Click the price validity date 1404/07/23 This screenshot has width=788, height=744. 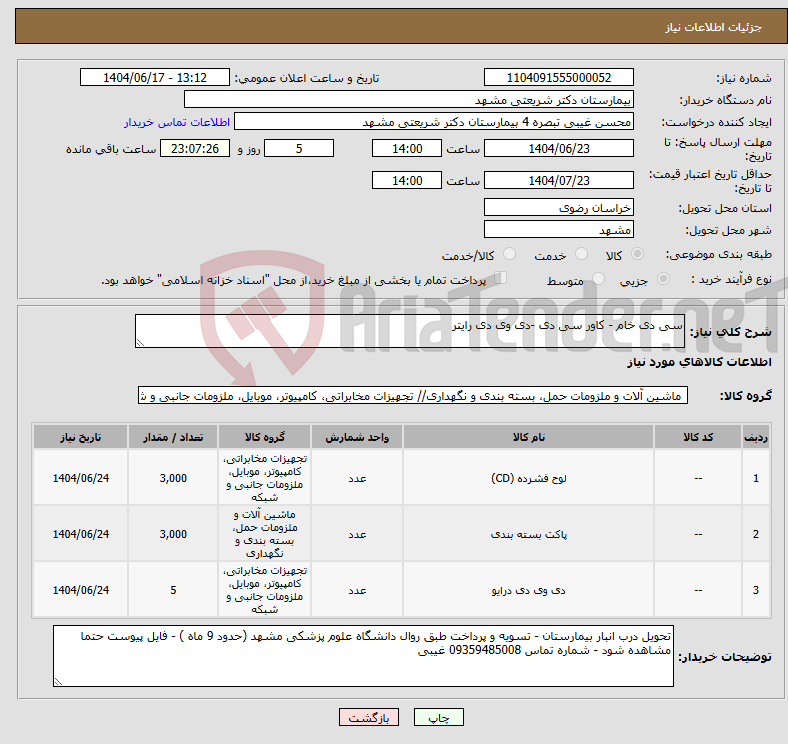[x=559, y=180]
